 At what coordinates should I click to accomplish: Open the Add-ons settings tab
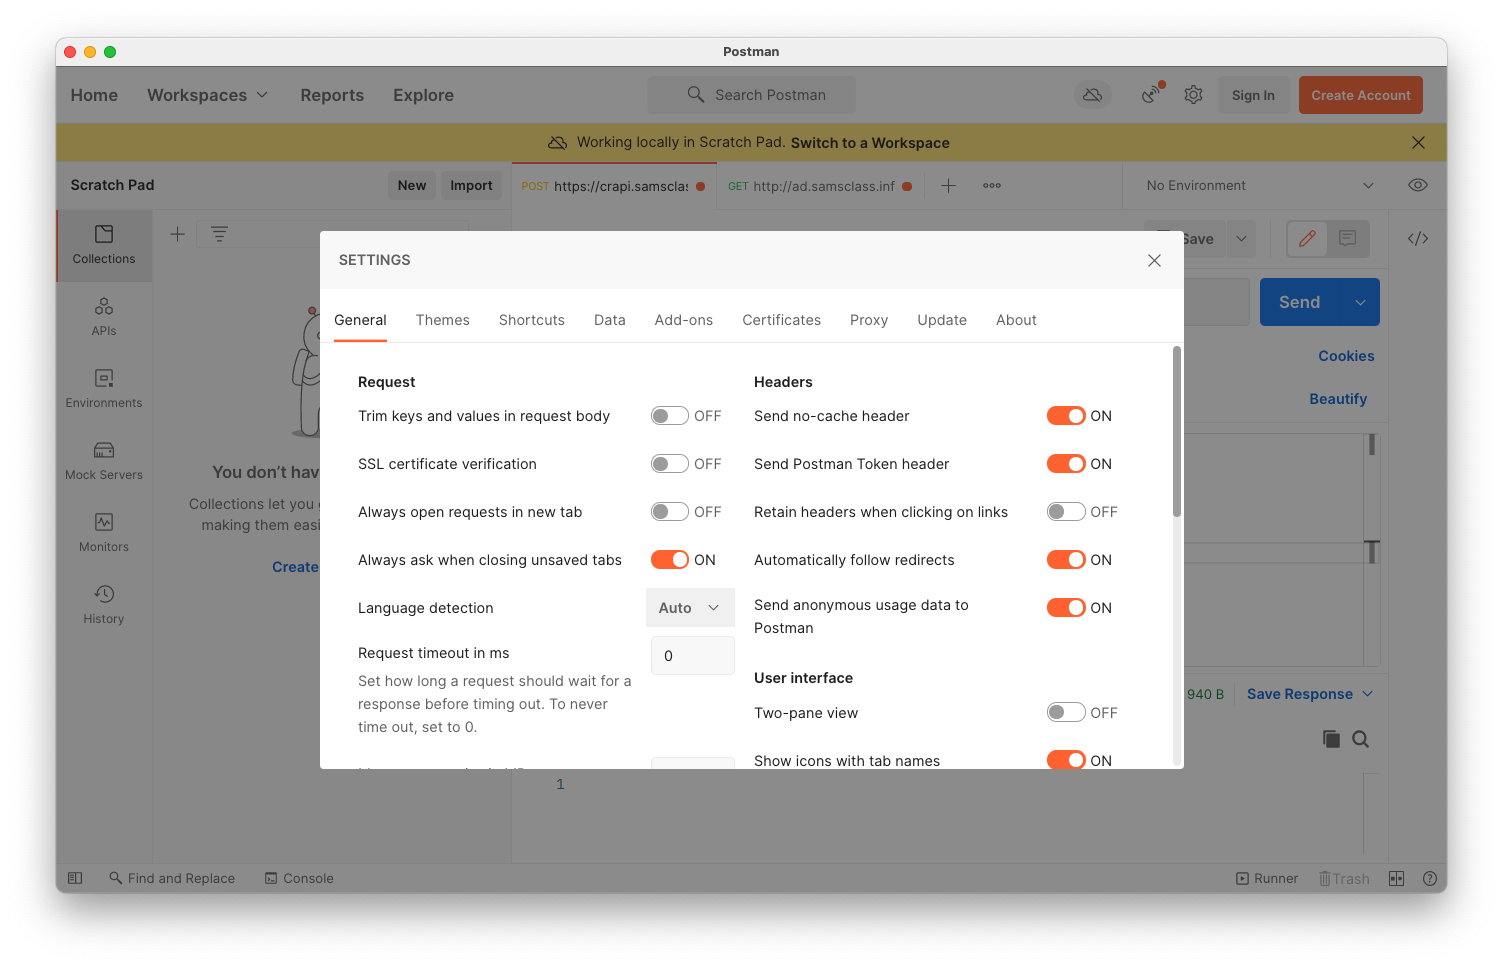point(684,320)
